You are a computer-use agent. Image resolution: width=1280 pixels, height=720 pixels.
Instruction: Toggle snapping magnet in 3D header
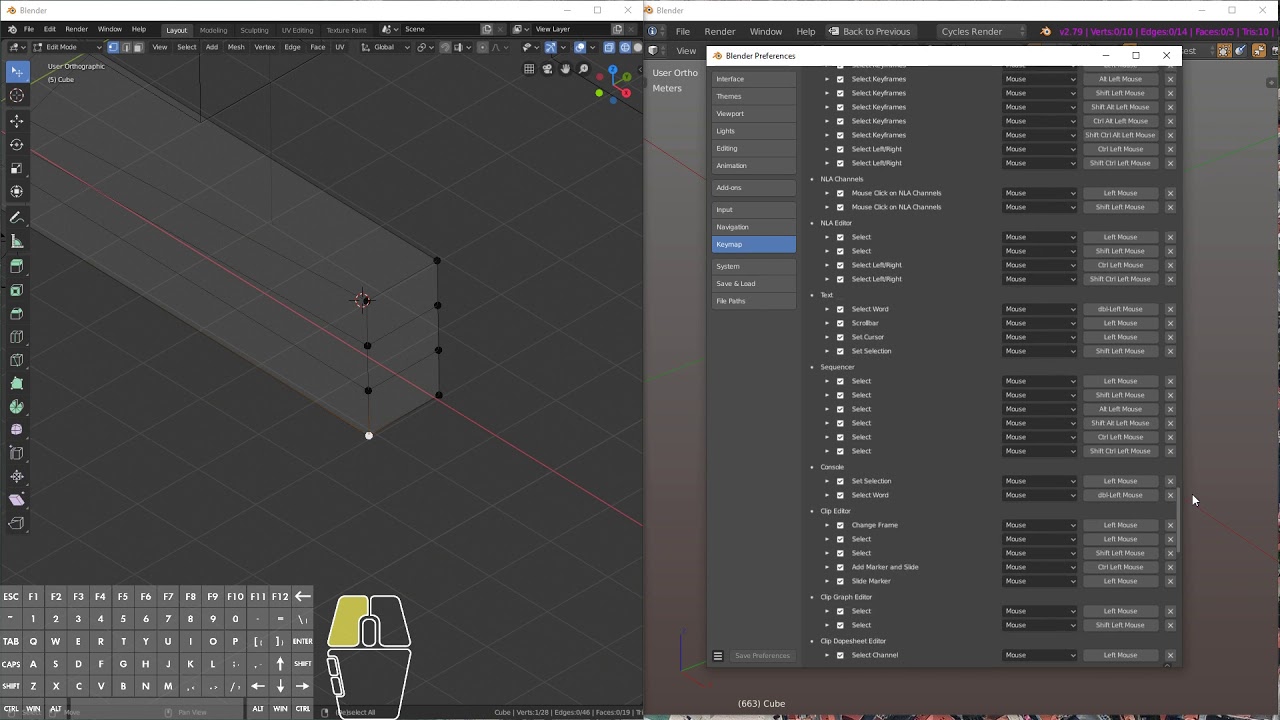click(x=445, y=47)
